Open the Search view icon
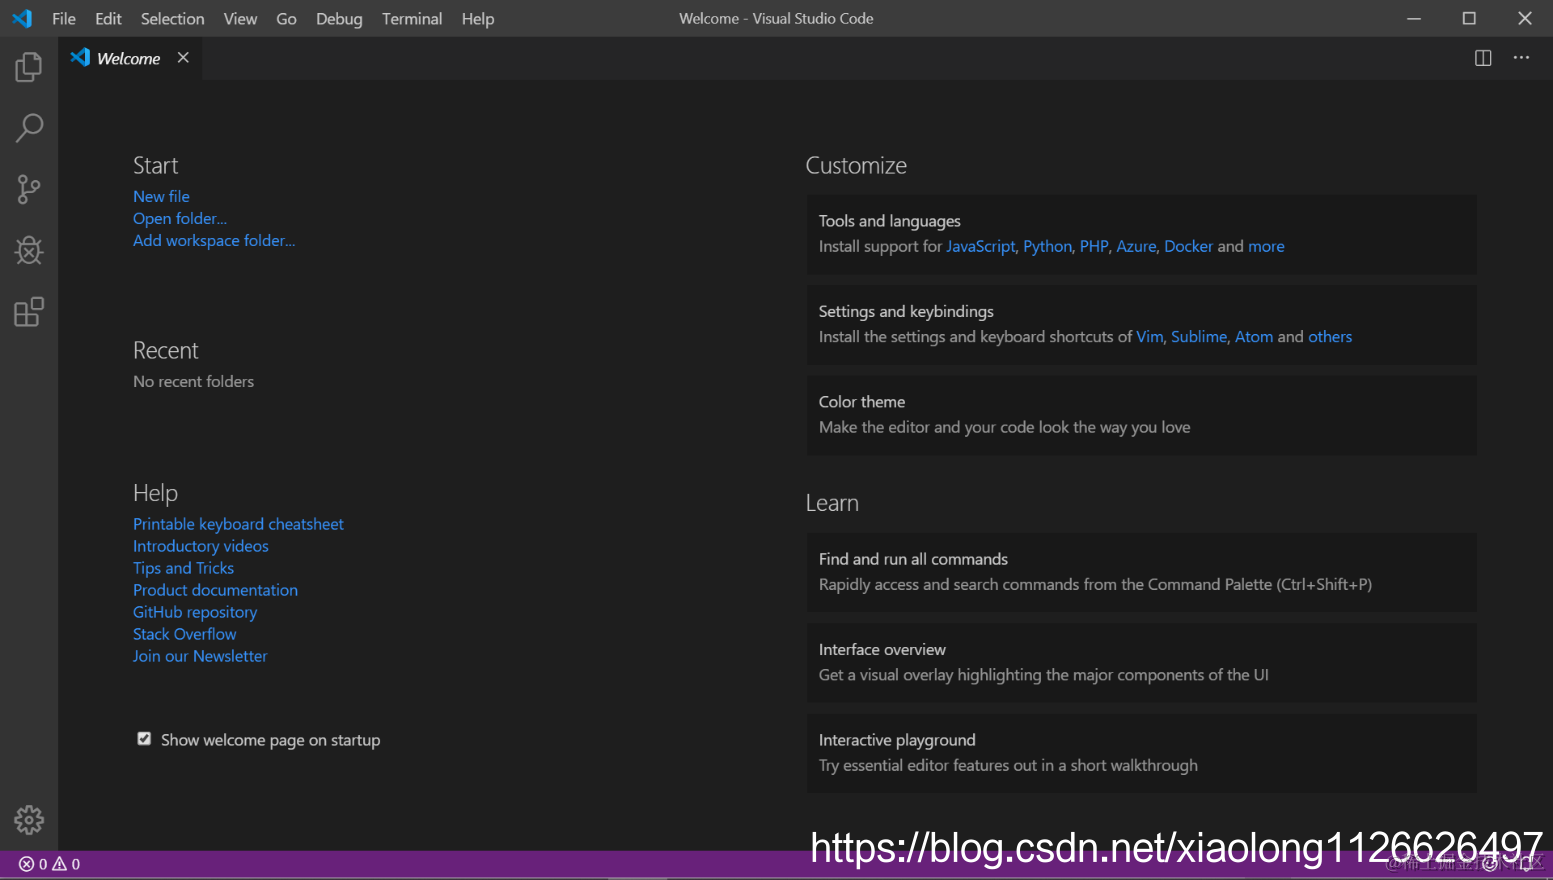The width and height of the screenshot is (1553, 880). [29, 128]
